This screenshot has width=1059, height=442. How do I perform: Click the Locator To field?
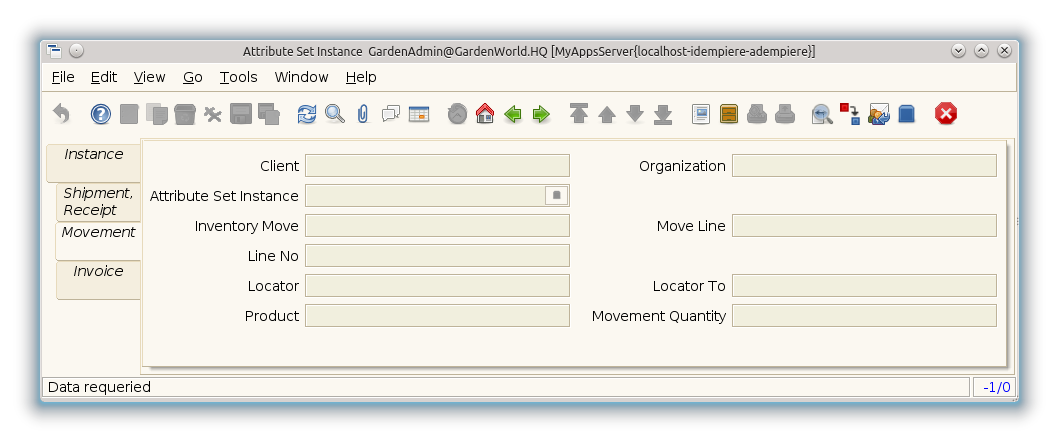[x=864, y=285]
